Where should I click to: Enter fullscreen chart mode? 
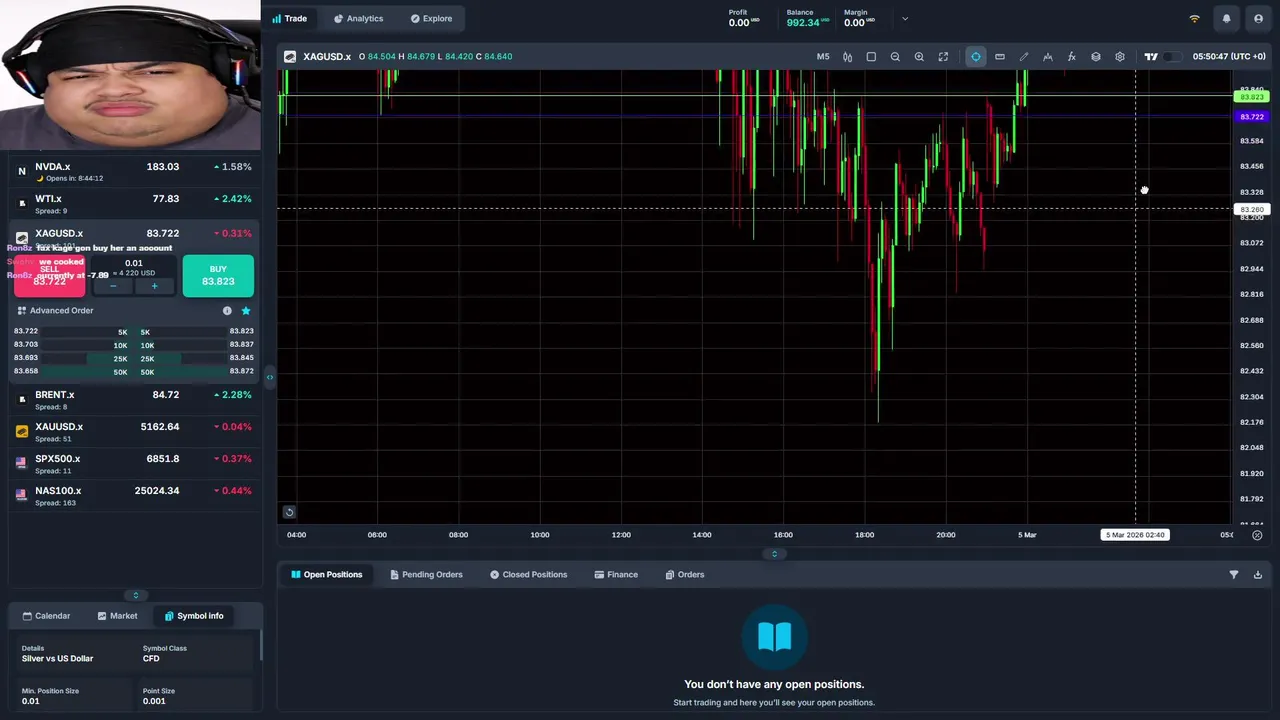point(943,57)
